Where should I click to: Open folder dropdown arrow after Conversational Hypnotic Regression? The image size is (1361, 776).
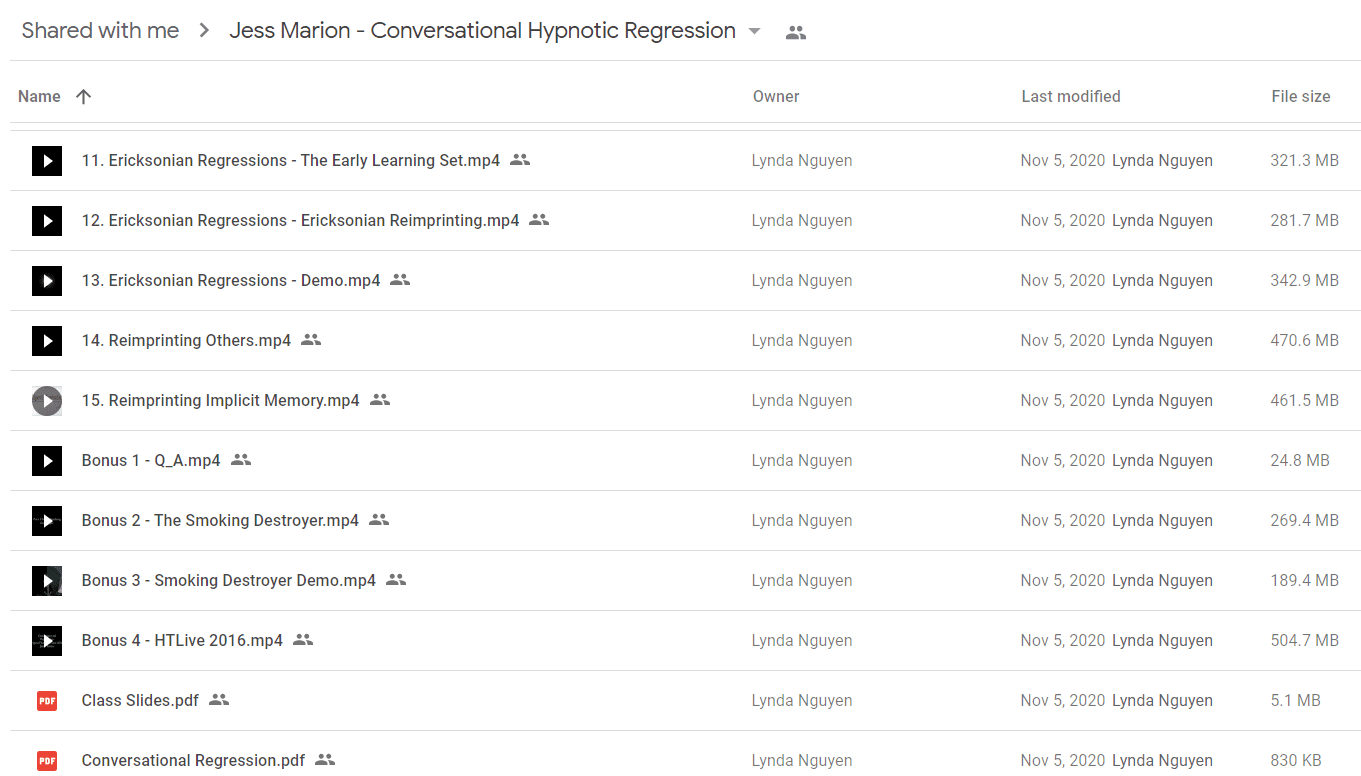tap(755, 31)
